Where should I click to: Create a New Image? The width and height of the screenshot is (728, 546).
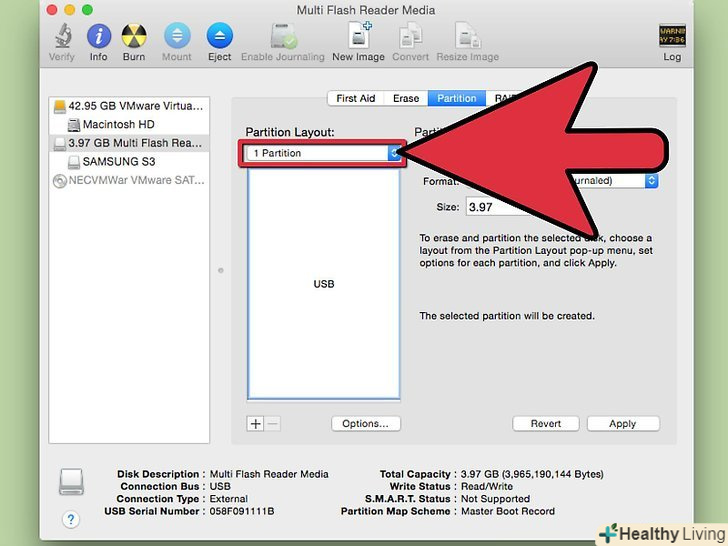click(359, 35)
